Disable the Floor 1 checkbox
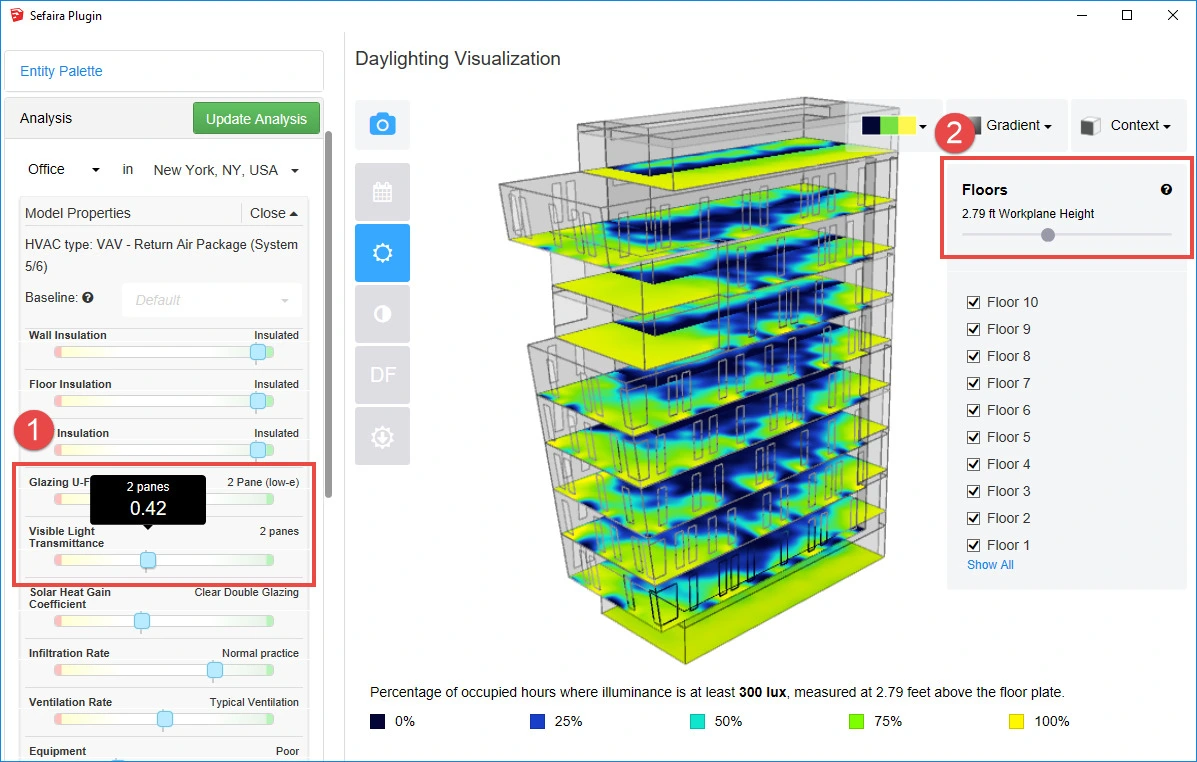The height and width of the screenshot is (762, 1197). 974,545
